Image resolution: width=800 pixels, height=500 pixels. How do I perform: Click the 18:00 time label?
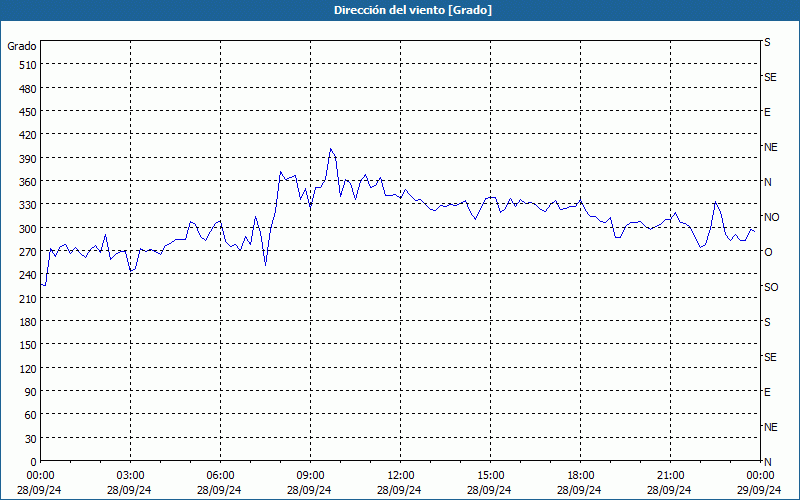580,476
